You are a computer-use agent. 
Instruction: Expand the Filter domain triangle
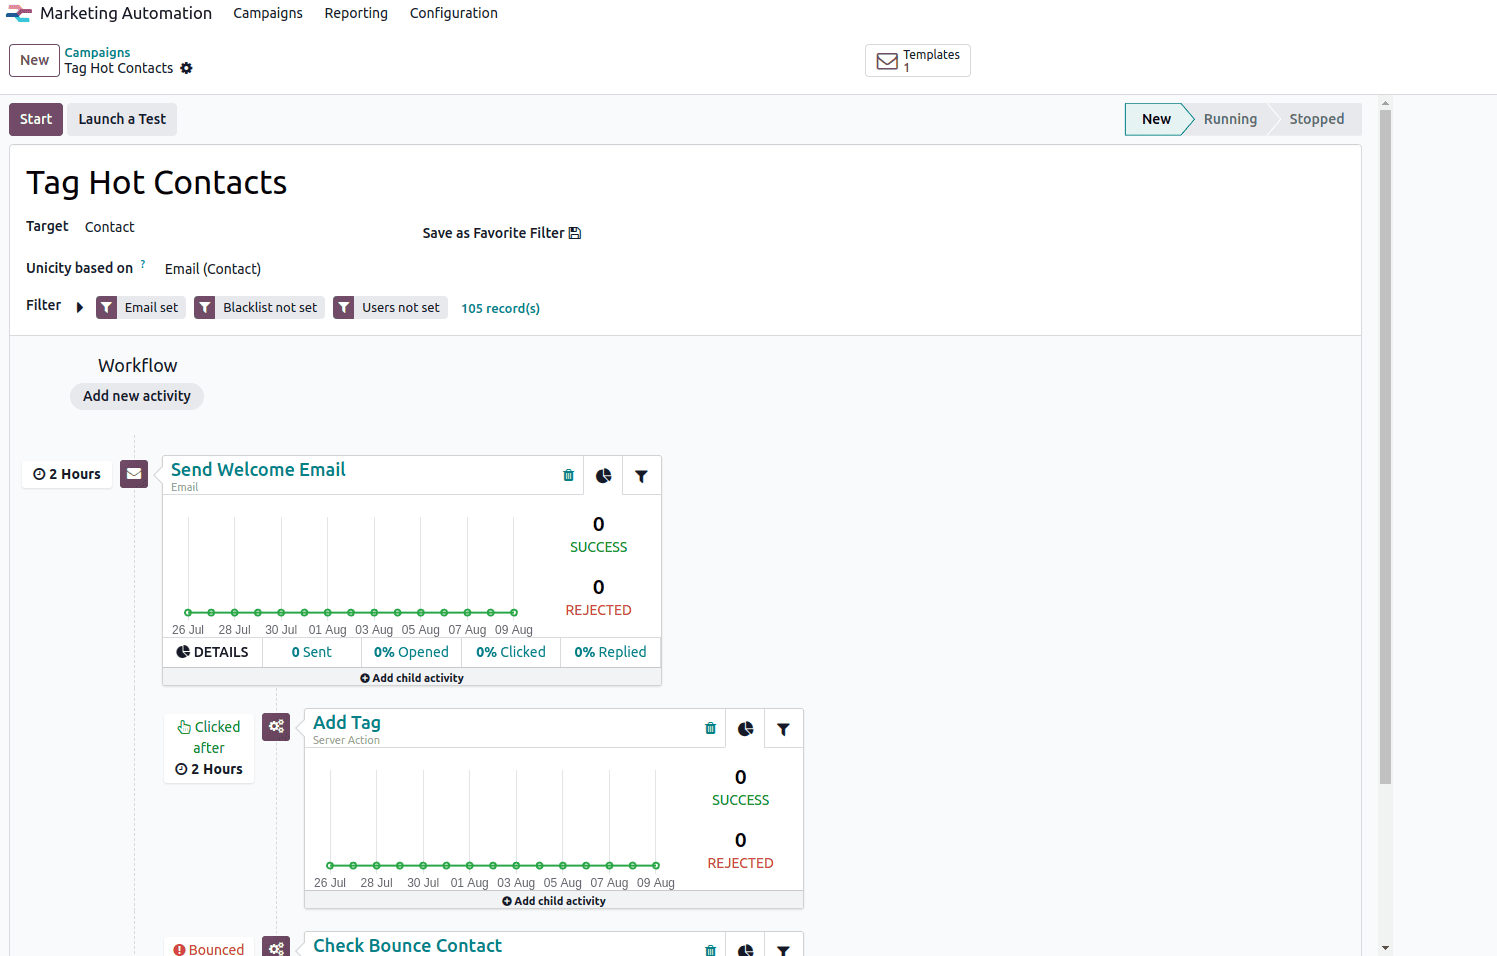click(80, 307)
